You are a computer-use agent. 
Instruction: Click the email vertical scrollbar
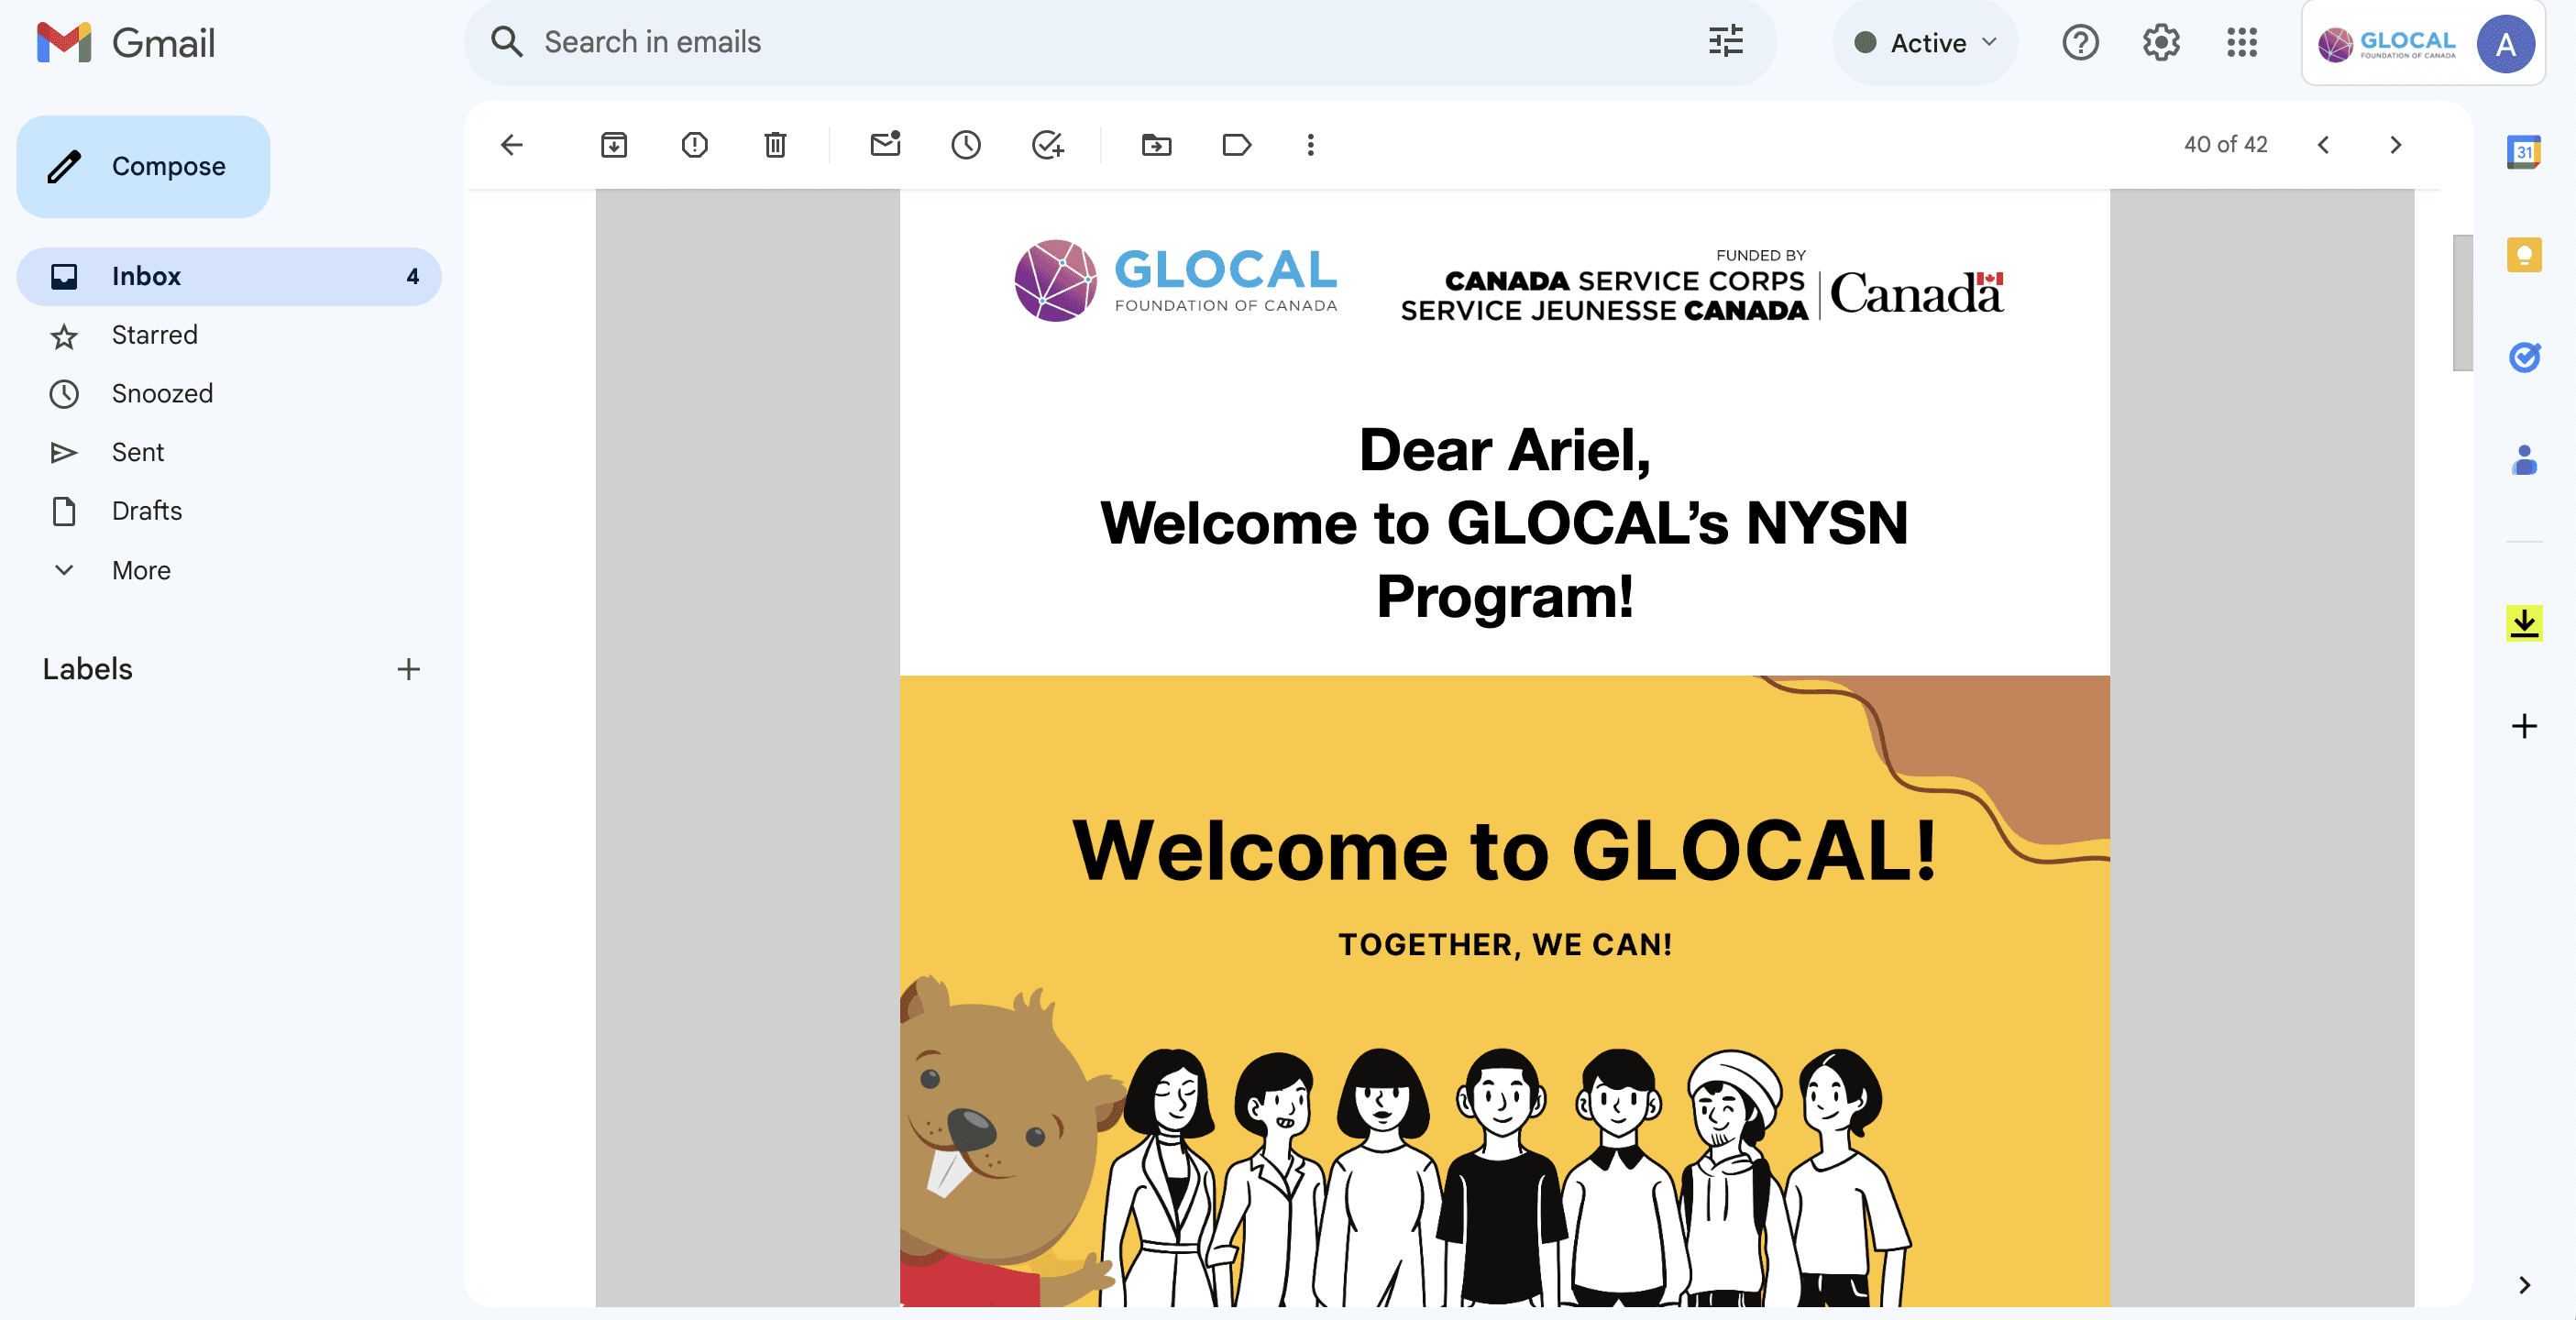point(2461,302)
